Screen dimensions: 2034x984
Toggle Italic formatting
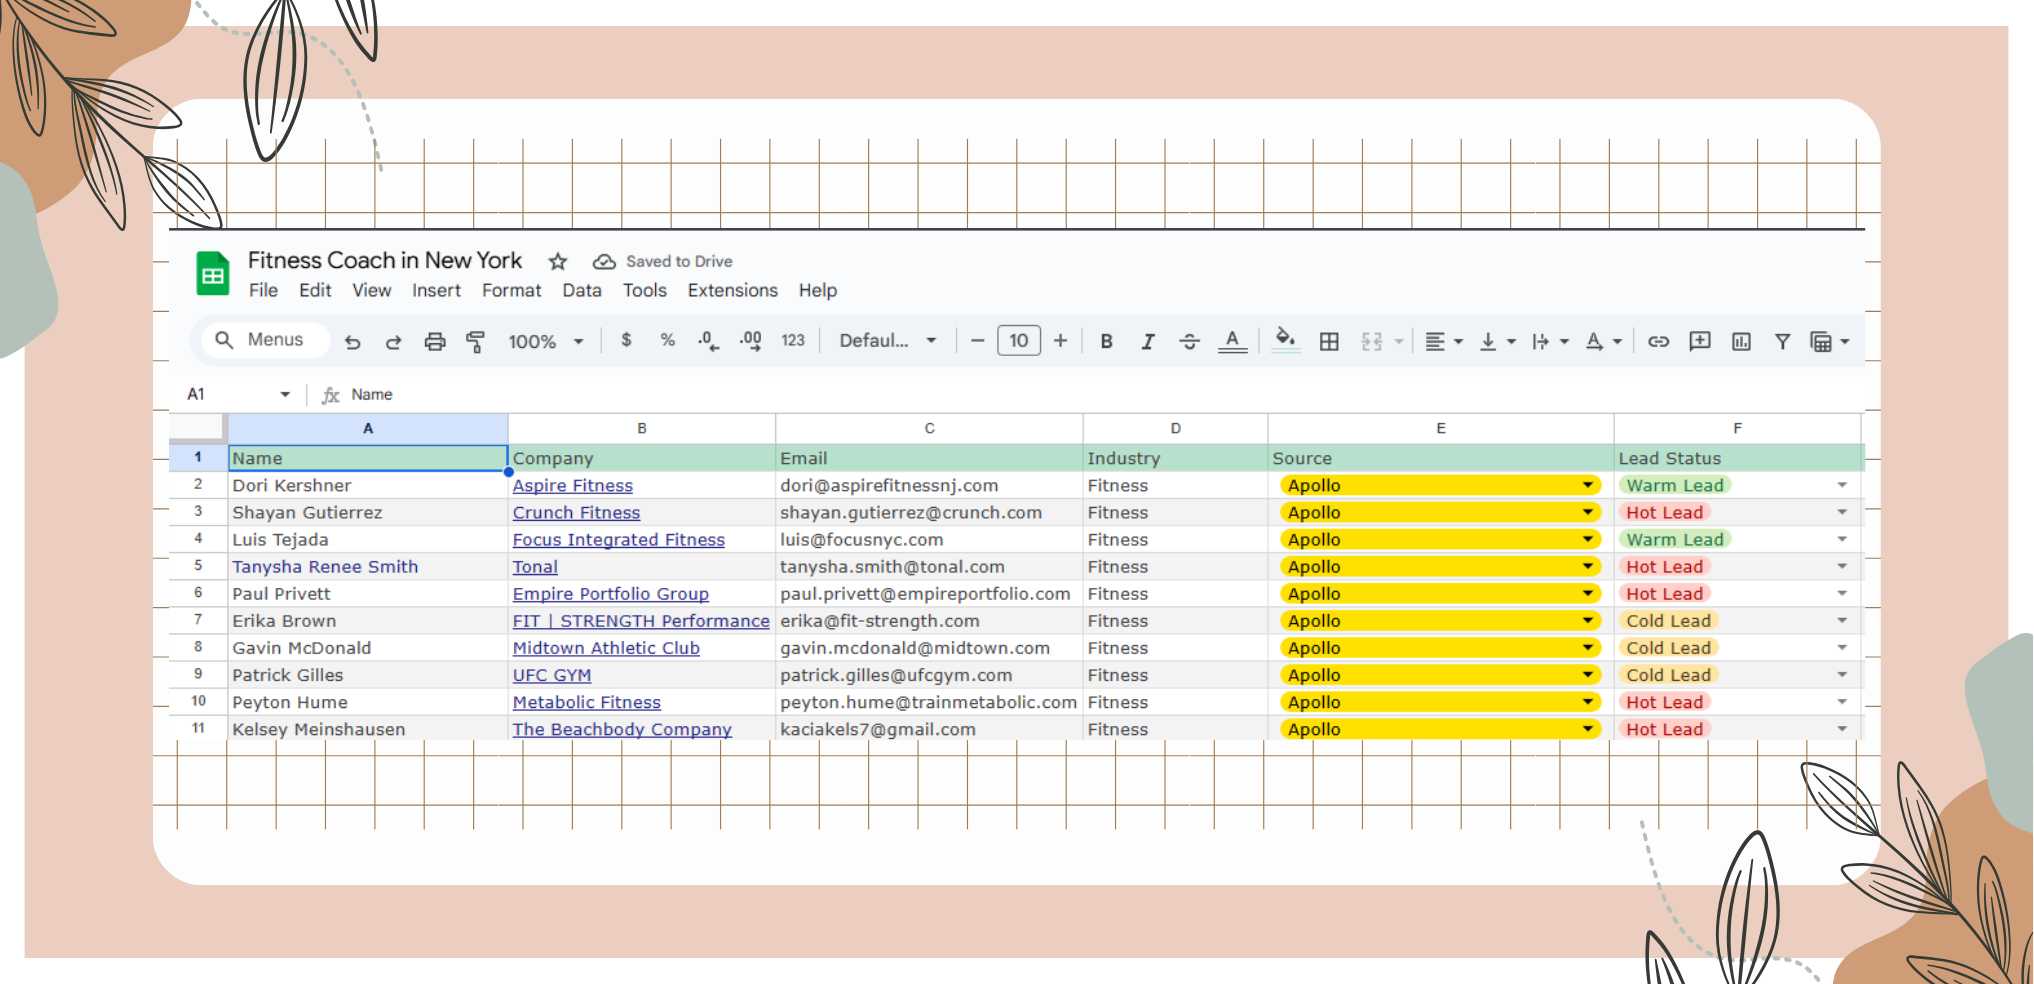point(1148,342)
